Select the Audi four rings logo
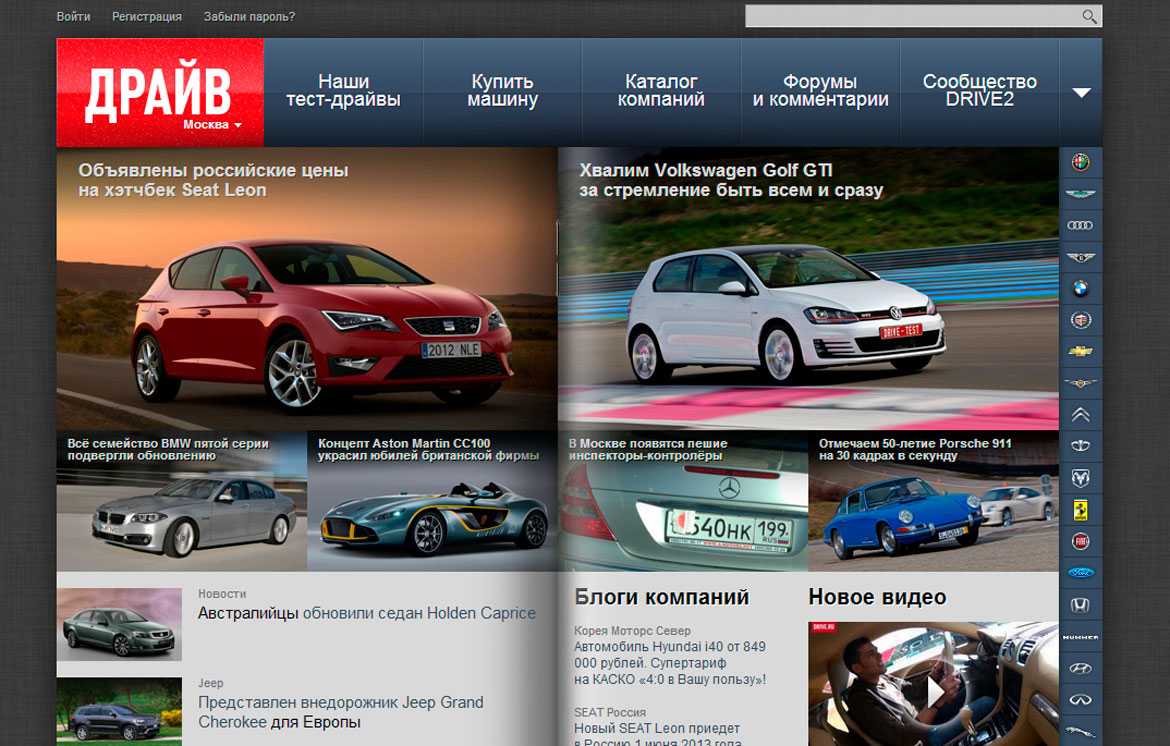 pyautogui.click(x=1080, y=225)
